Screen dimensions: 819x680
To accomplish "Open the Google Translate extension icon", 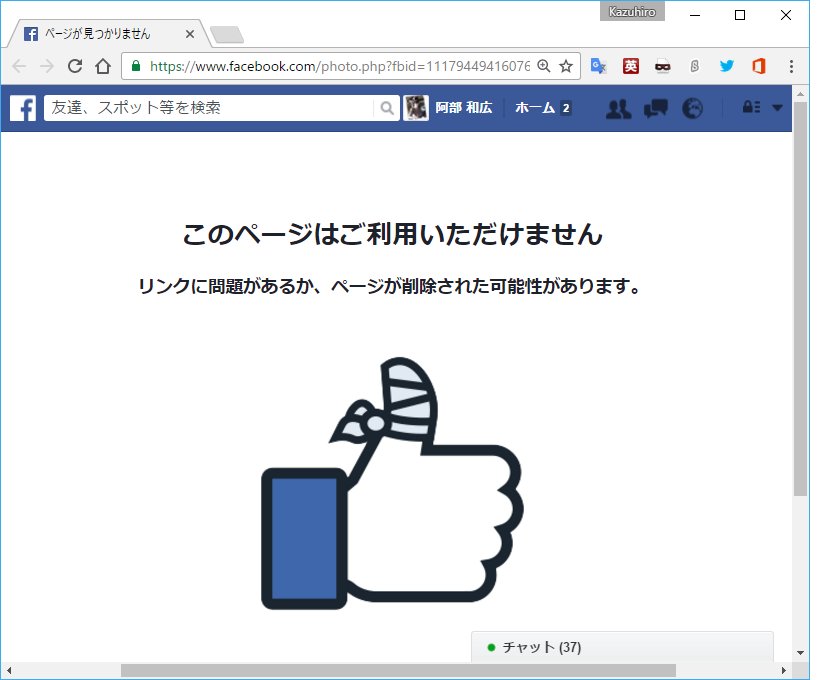I will click(x=598, y=66).
